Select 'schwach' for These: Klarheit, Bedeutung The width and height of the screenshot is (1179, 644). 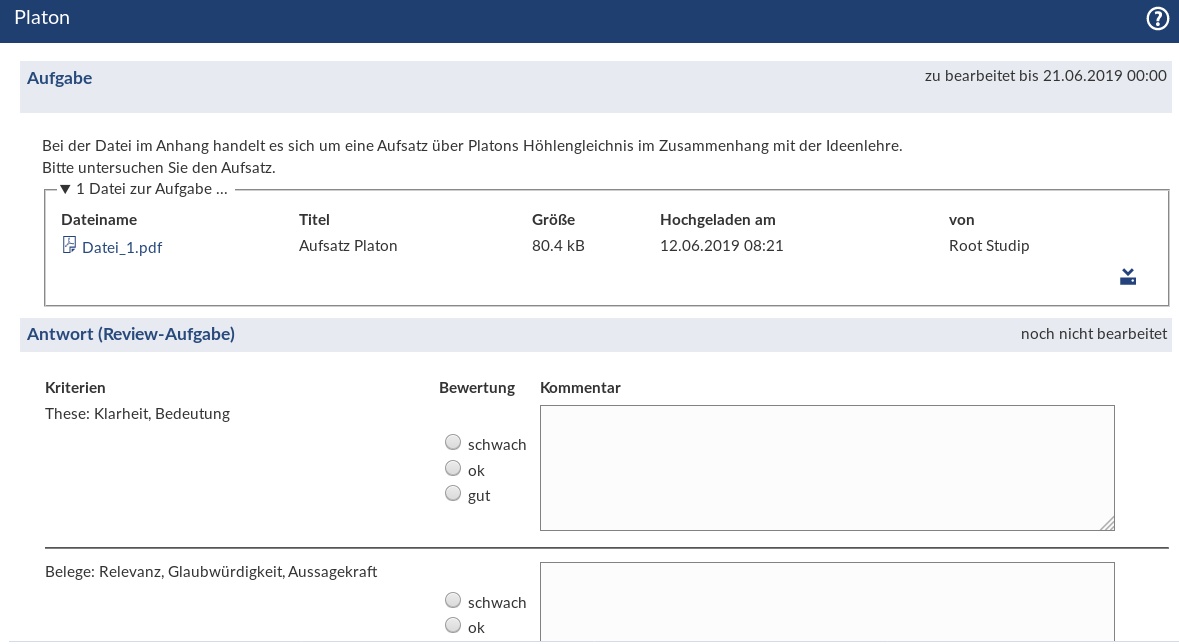pyautogui.click(x=453, y=442)
